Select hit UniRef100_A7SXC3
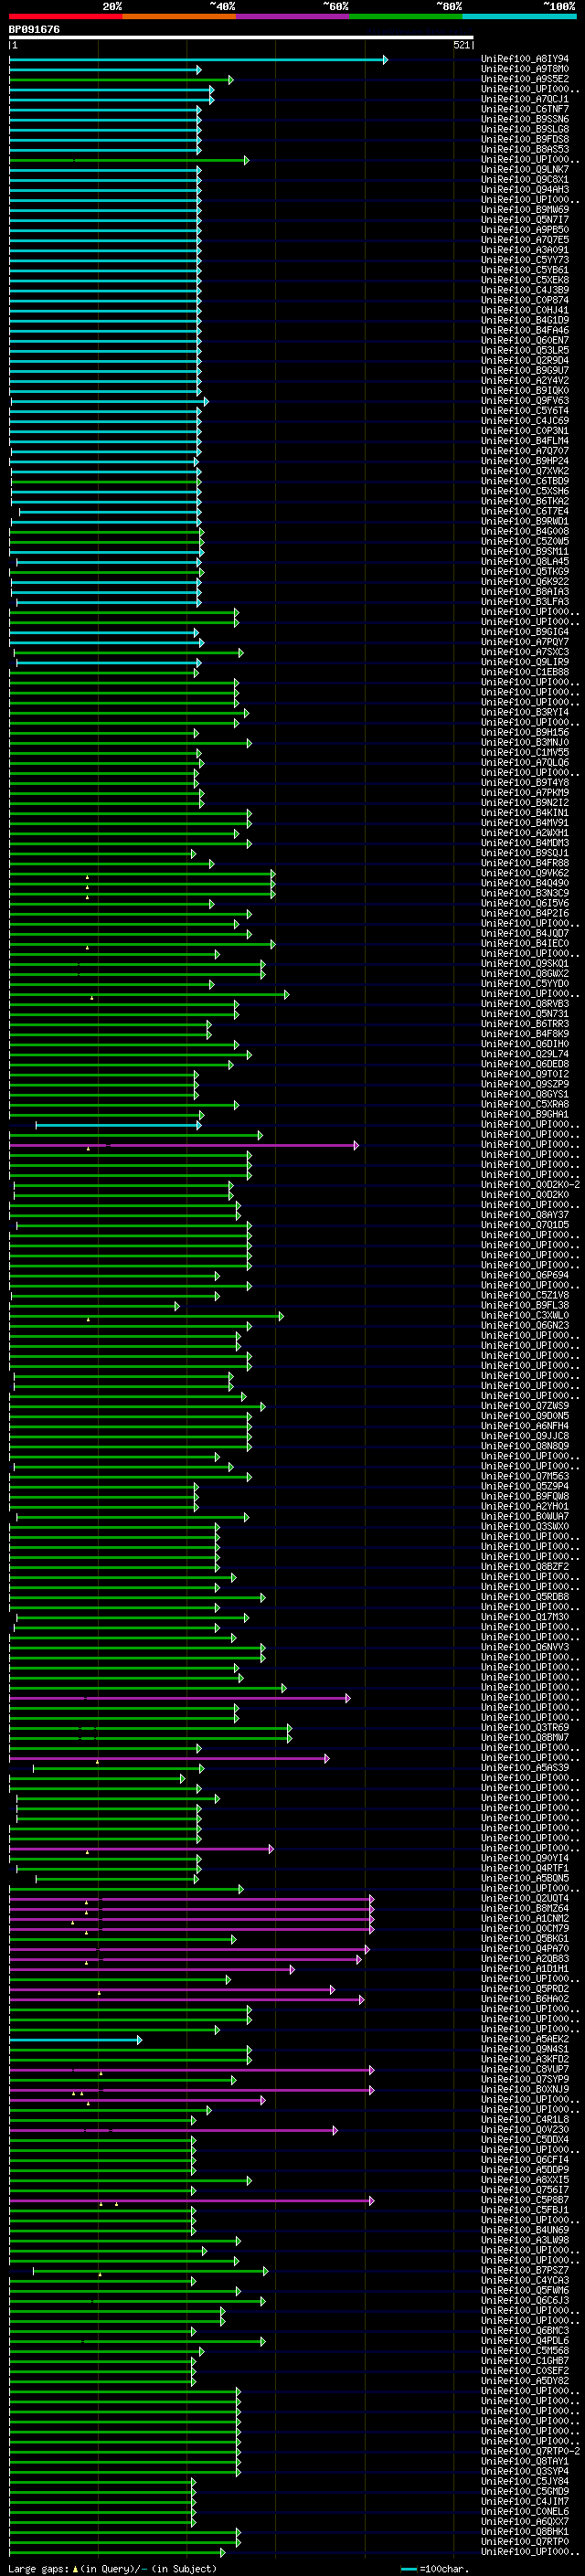Viewport: 585px width, 2576px height. (524, 652)
